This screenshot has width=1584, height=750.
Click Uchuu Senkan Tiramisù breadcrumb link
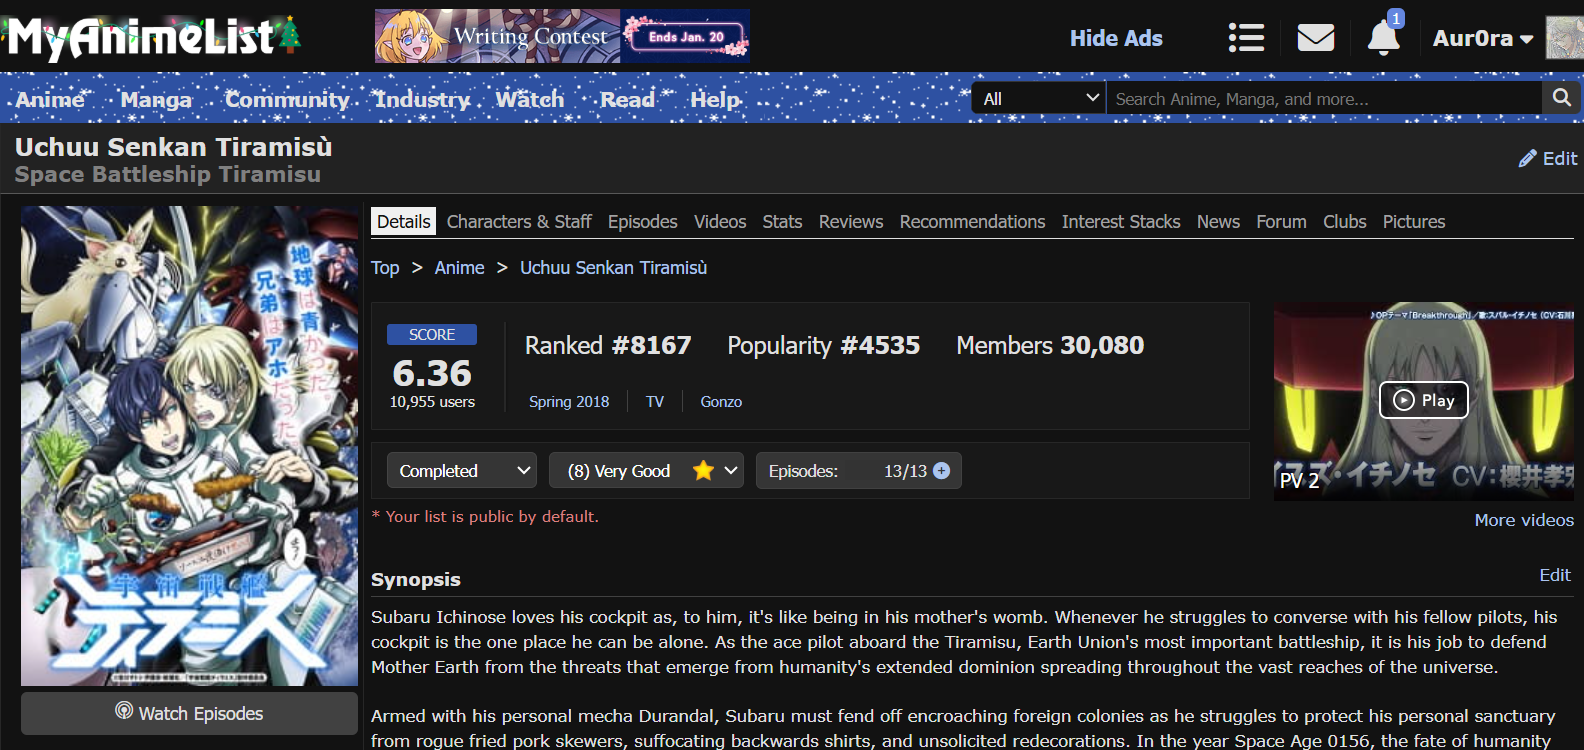(613, 268)
